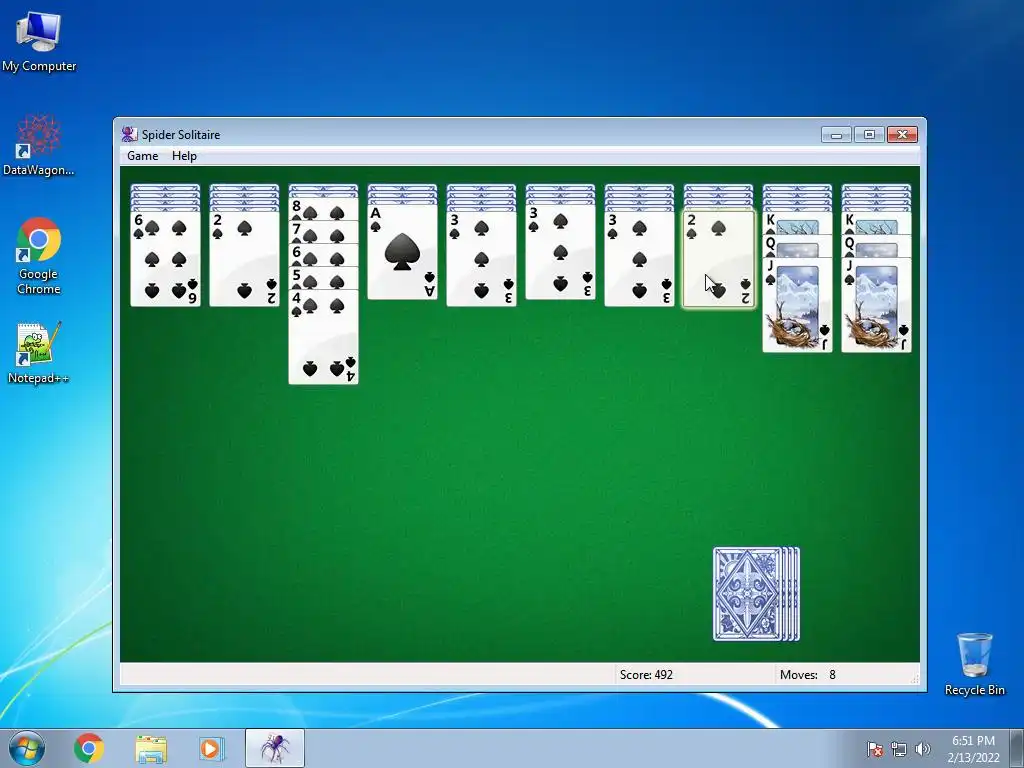Select the Recycle Bin icon
This screenshot has width=1024, height=768.
click(974, 664)
